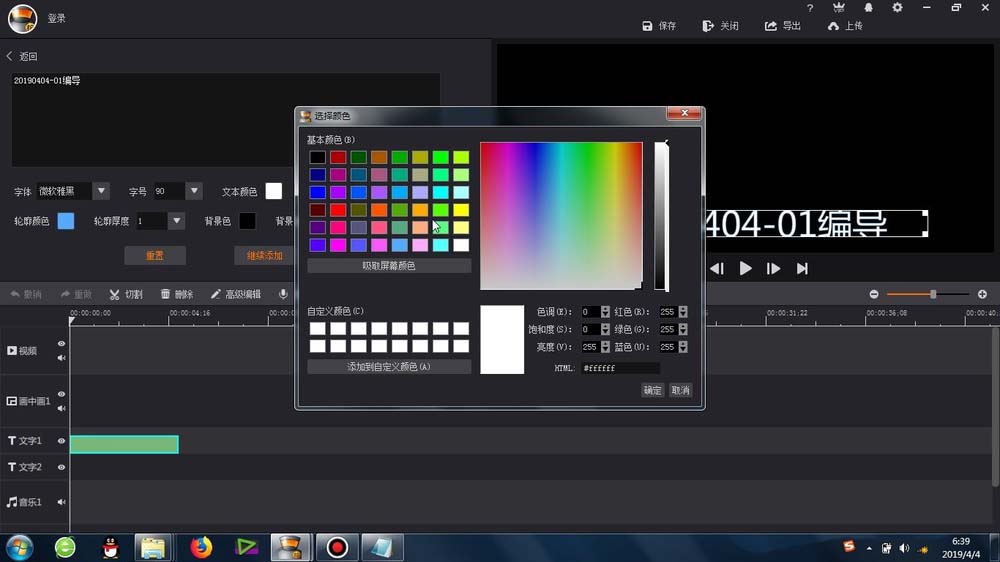Toggle visibility of 画中画1 track
The image size is (1000, 562).
[61, 394]
